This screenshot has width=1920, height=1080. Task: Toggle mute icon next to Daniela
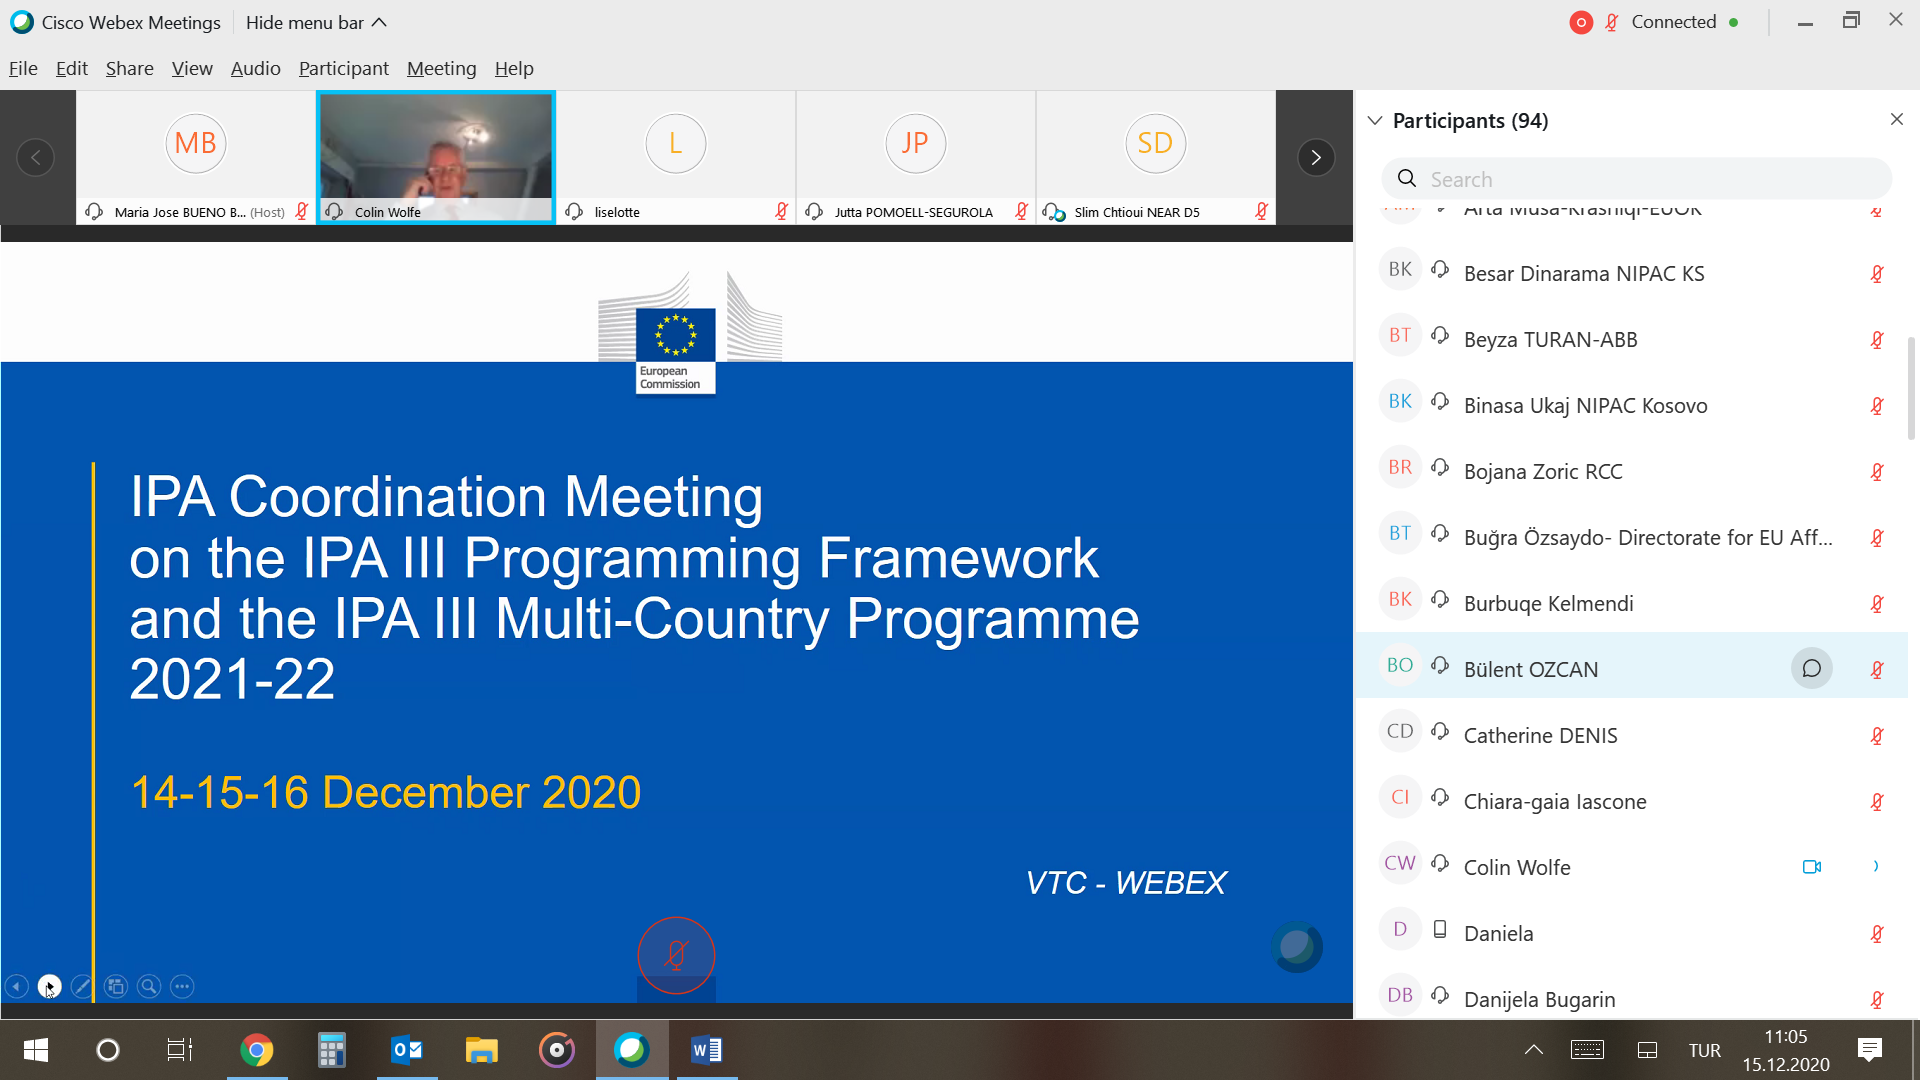[x=1877, y=934]
